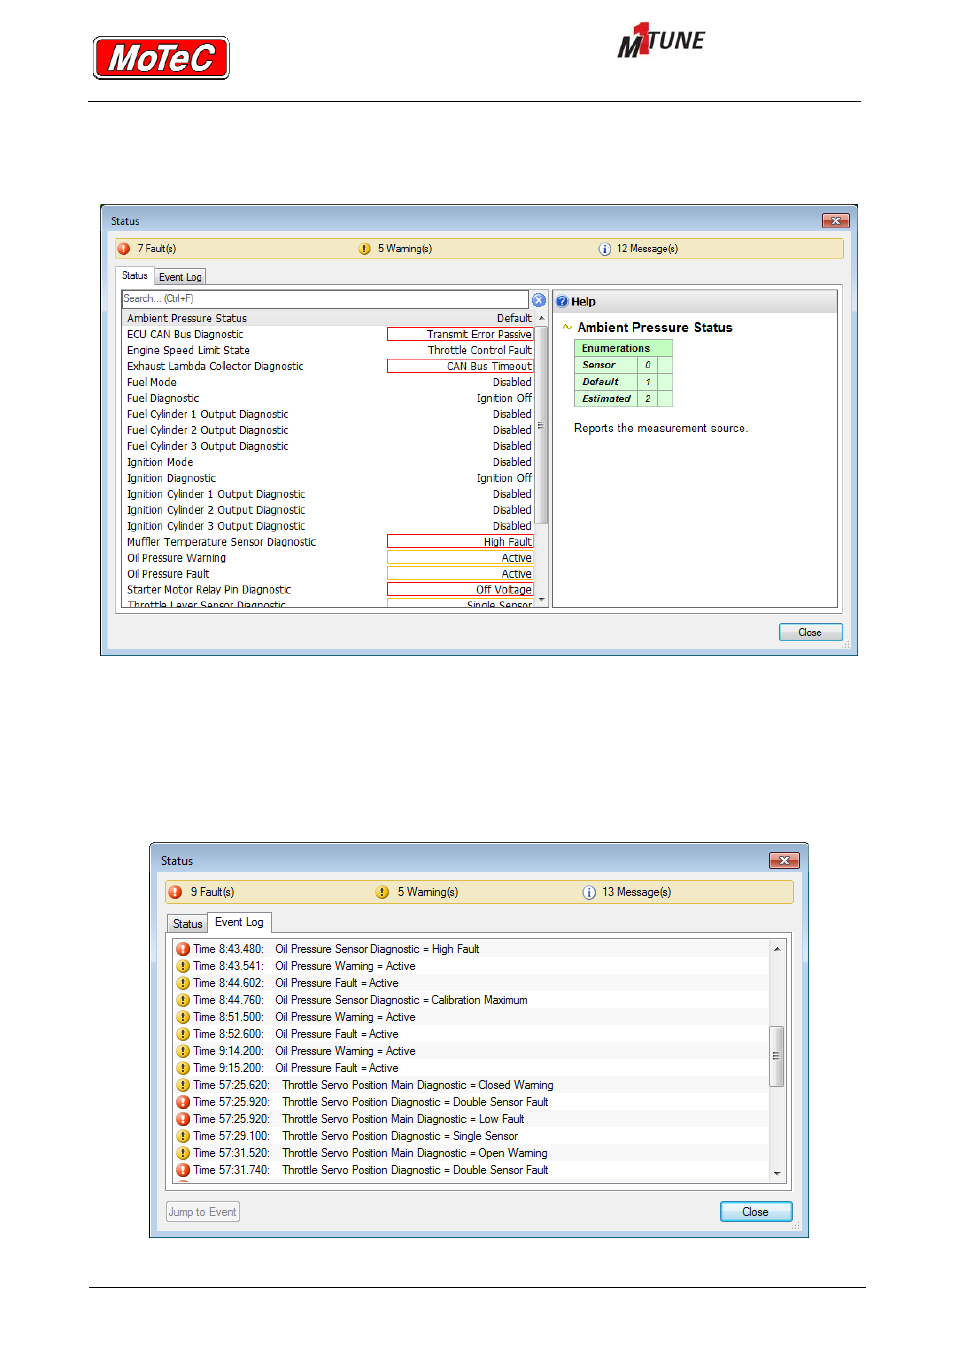The image size is (954, 1350).
Task: Click the yellow warning icon beside 5 Warning(s) in upper window
Action: pos(365,249)
